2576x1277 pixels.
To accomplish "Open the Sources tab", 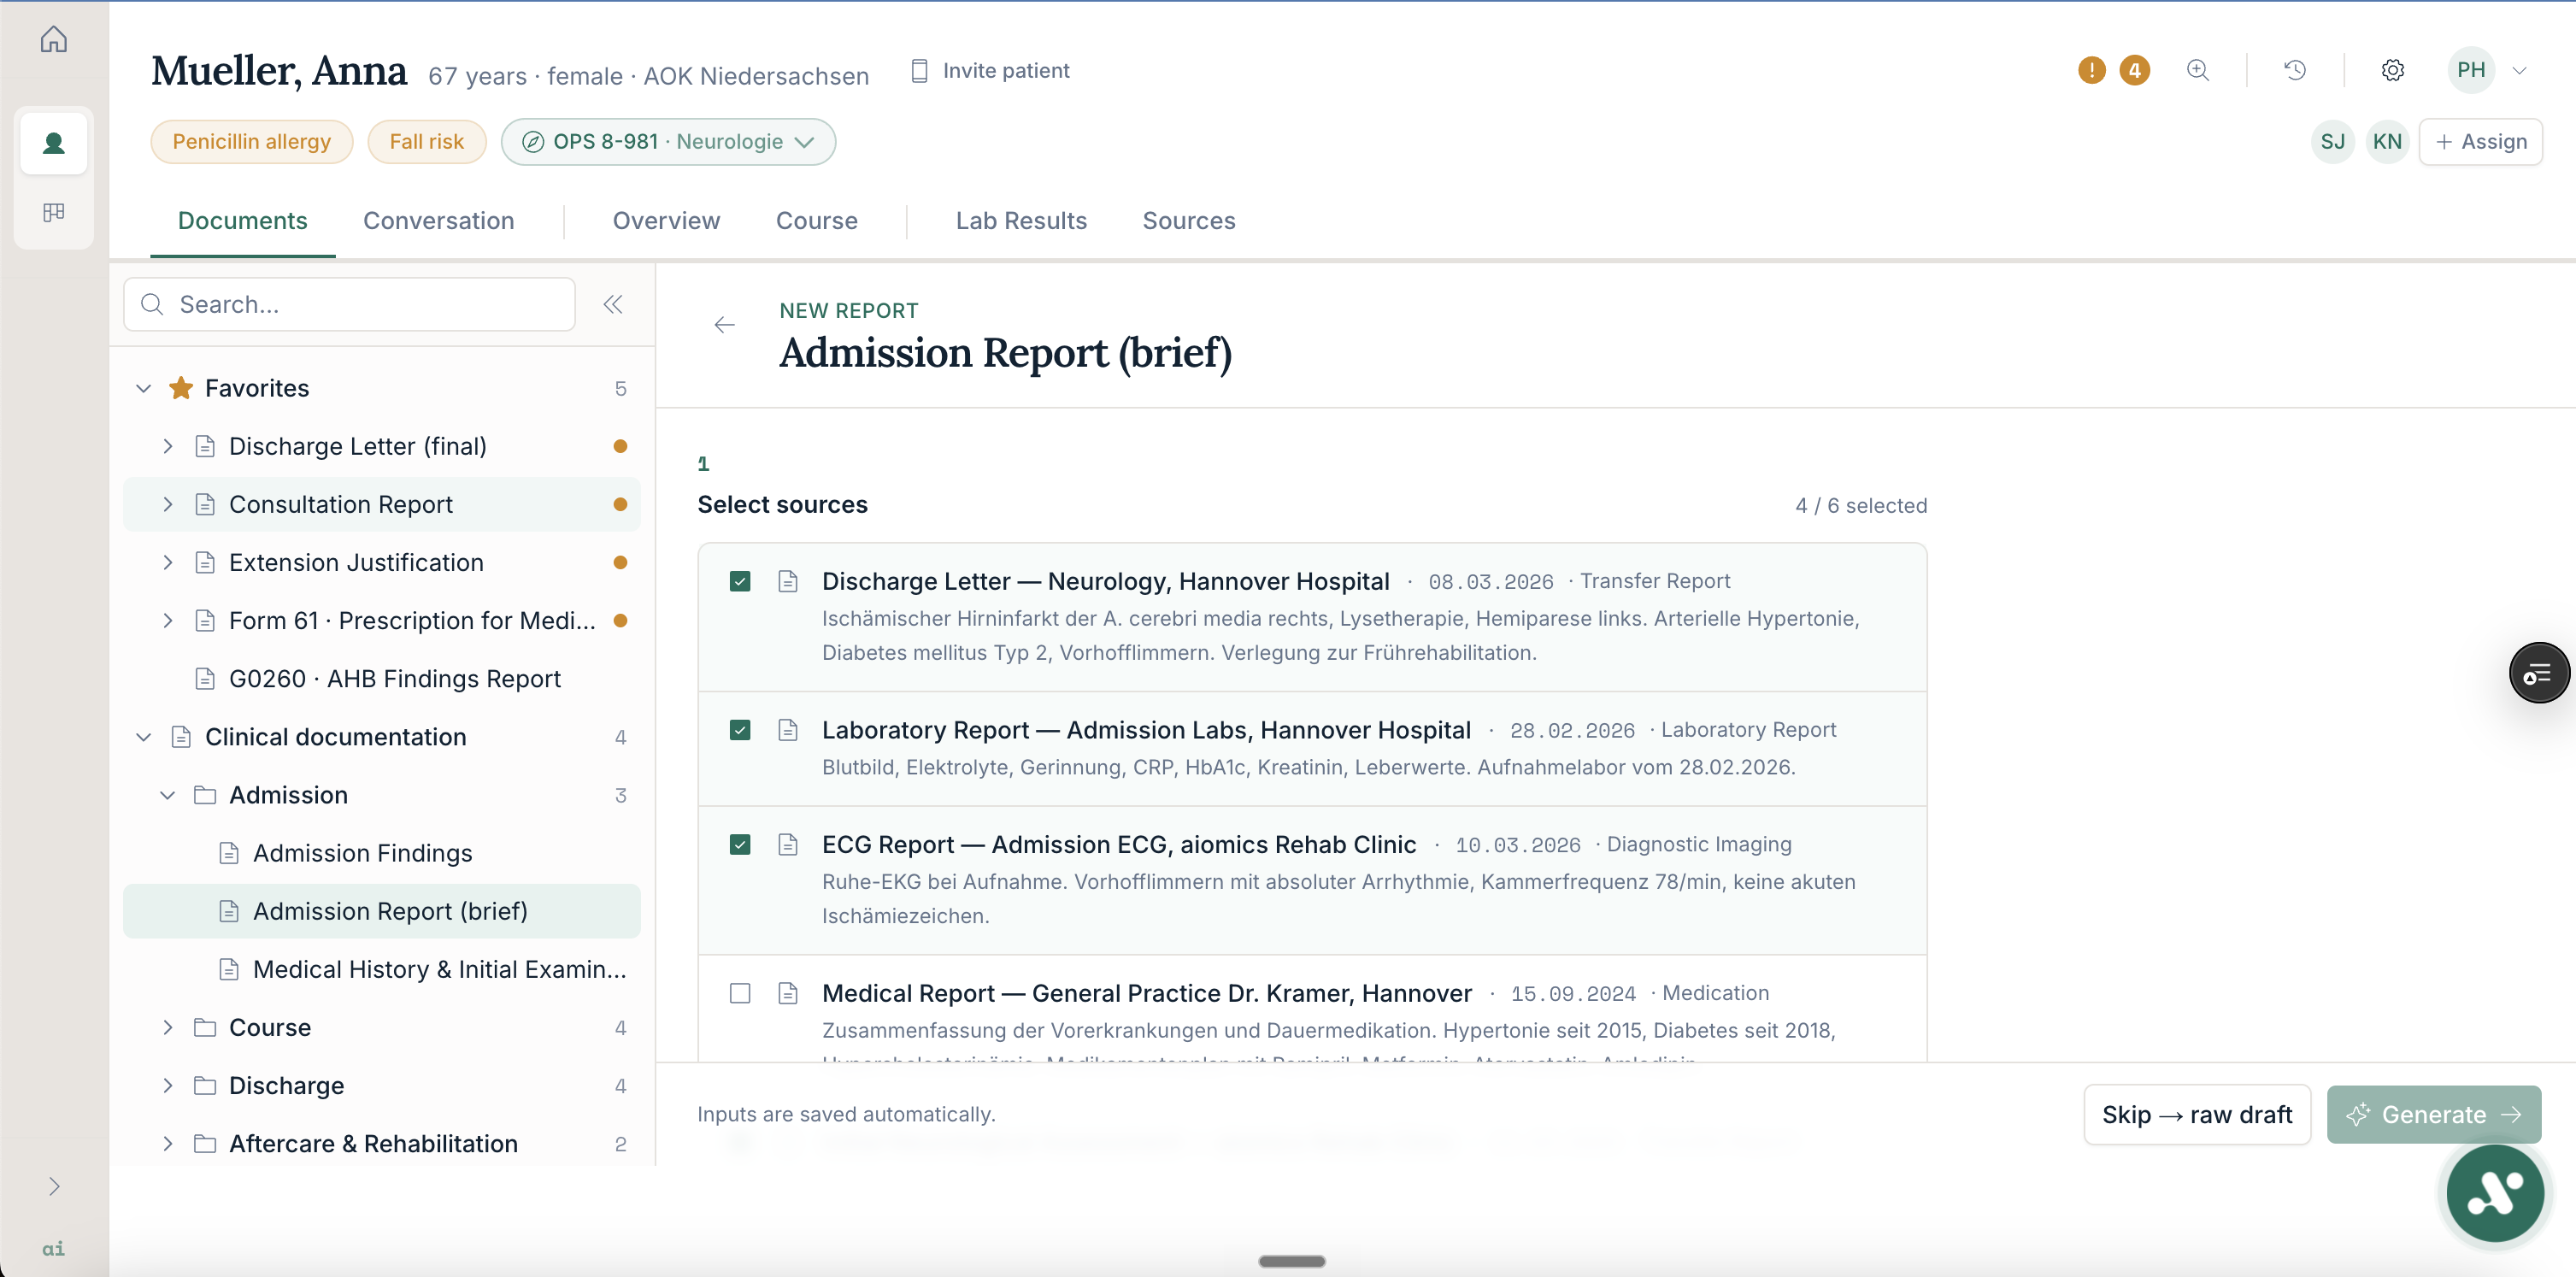I will 1188,221.
